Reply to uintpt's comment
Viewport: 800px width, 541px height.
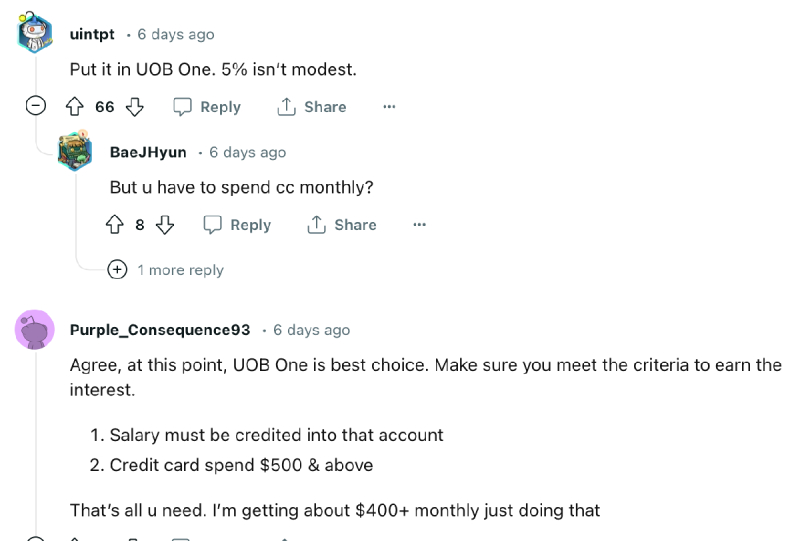[207, 107]
